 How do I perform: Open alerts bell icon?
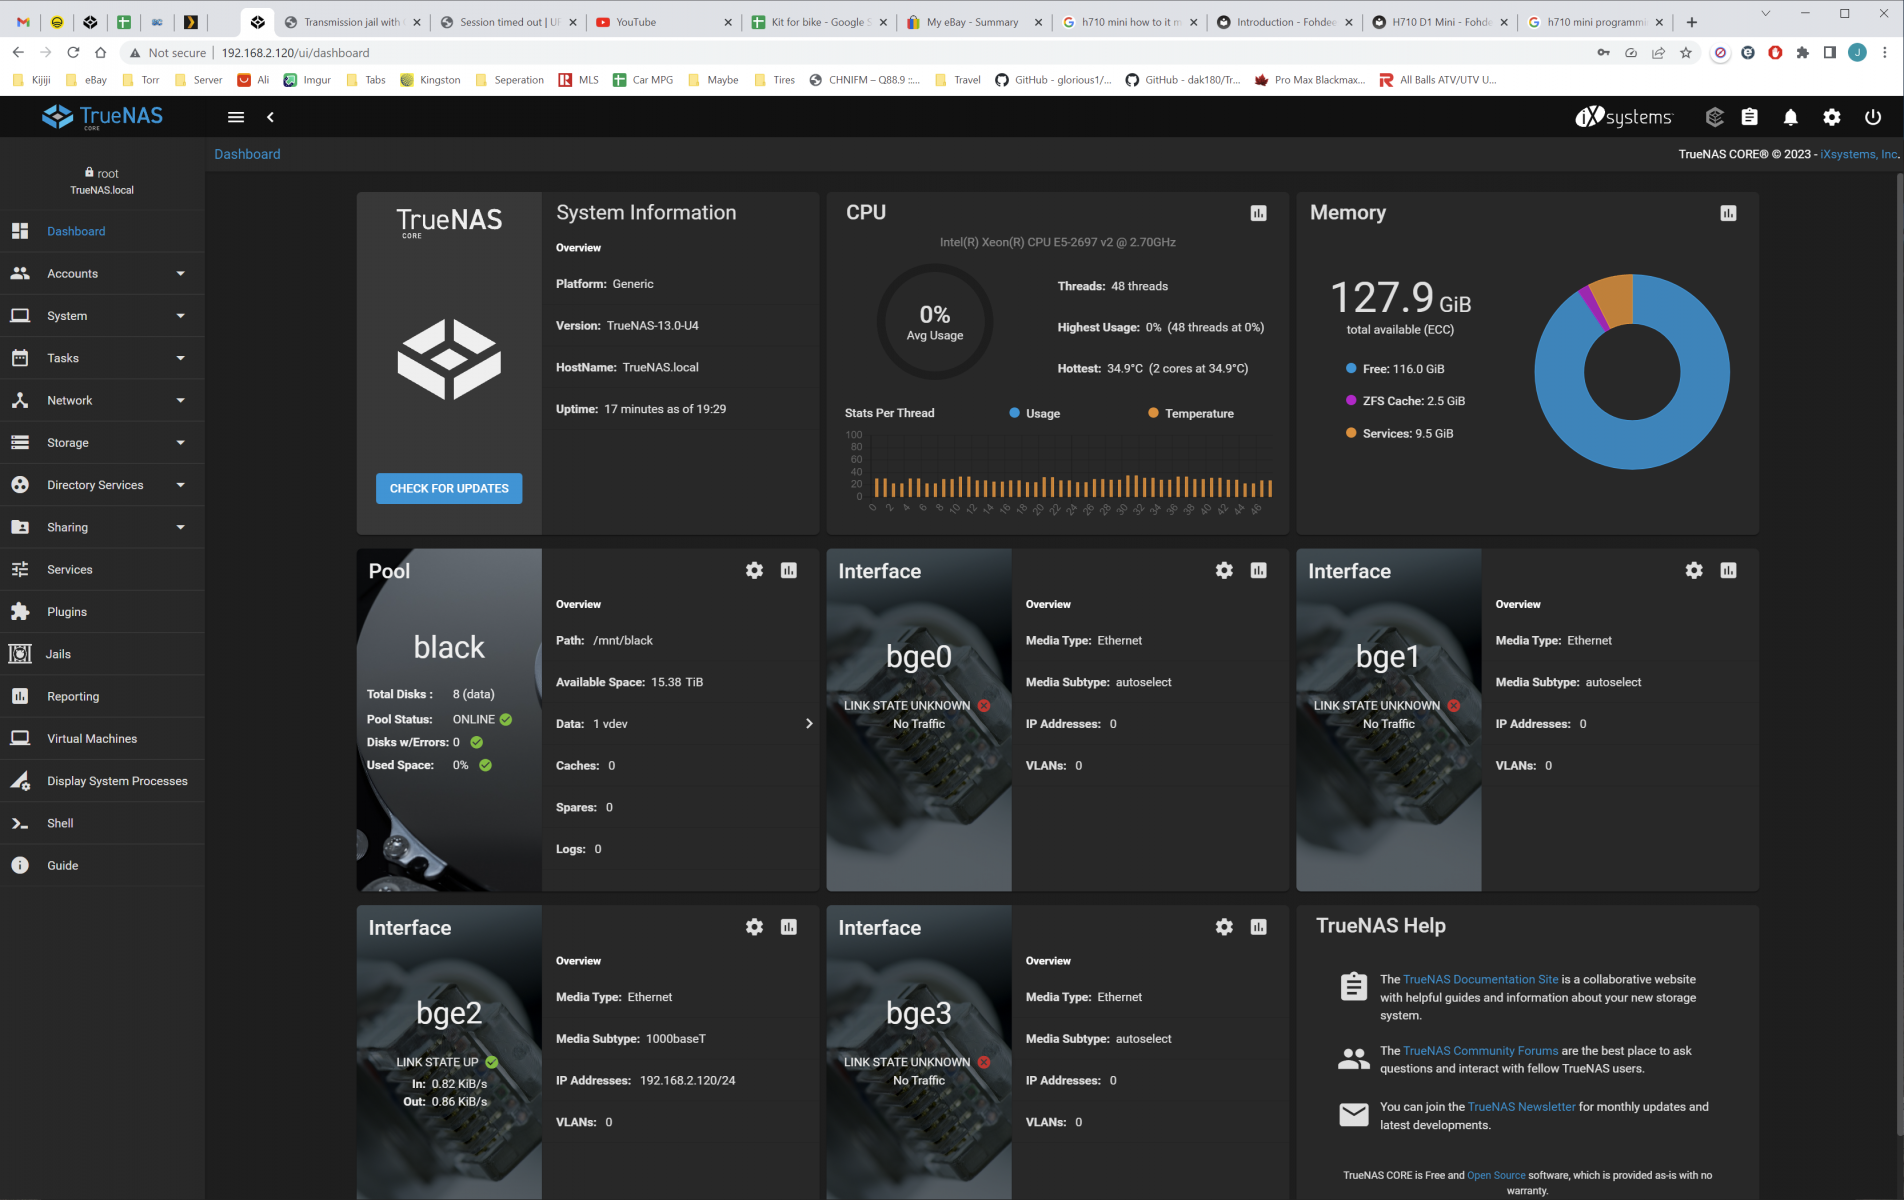tap(1790, 117)
